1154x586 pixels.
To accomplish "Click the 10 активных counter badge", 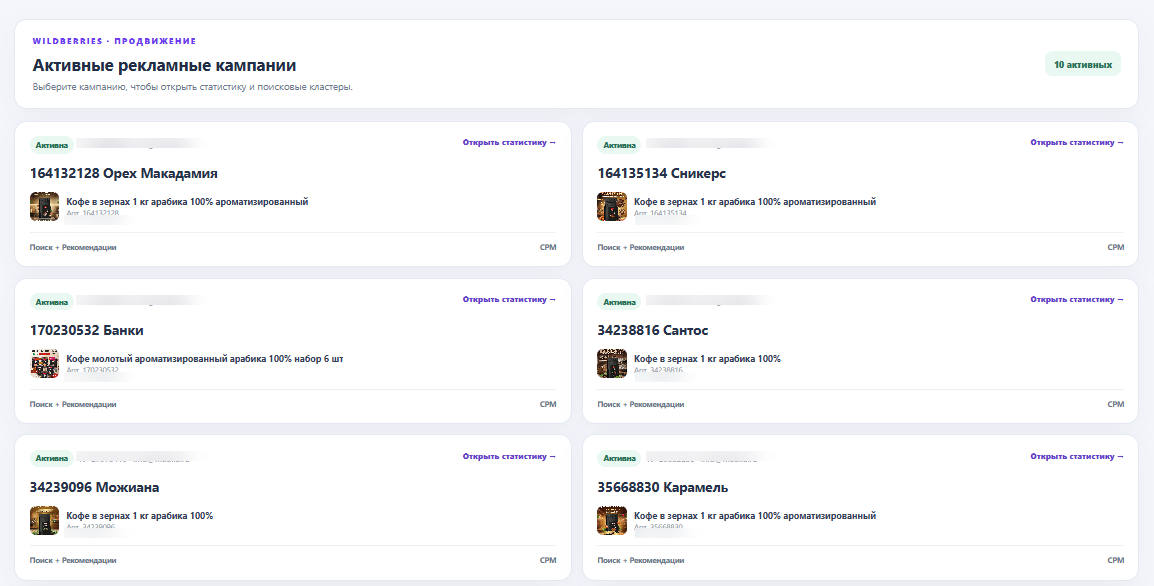I will point(1083,64).
